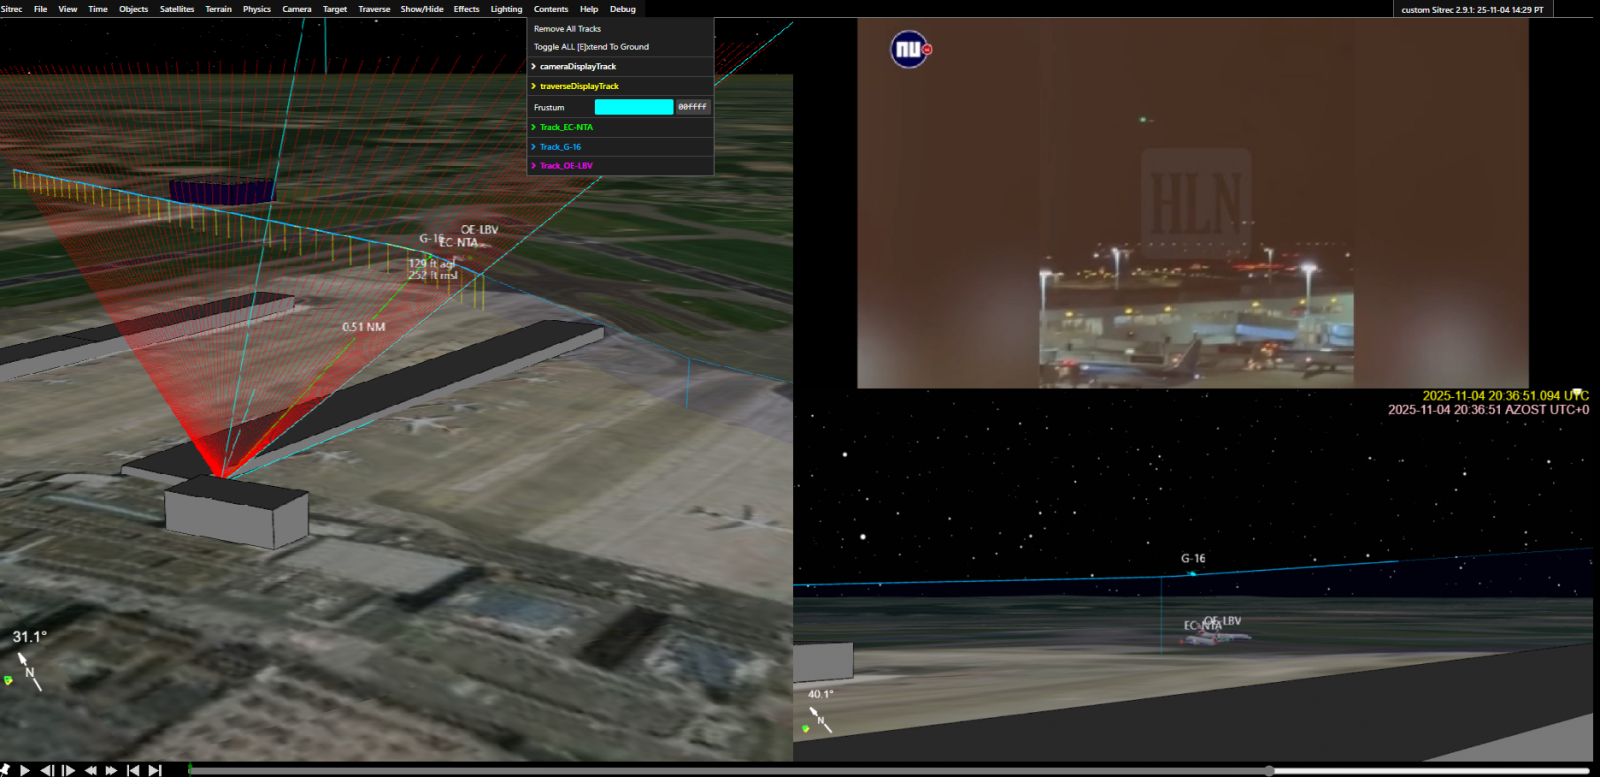The height and width of the screenshot is (777, 1600).
Task: Expand the traverseDisplayTrack folder
Action: click(x=579, y=86)
